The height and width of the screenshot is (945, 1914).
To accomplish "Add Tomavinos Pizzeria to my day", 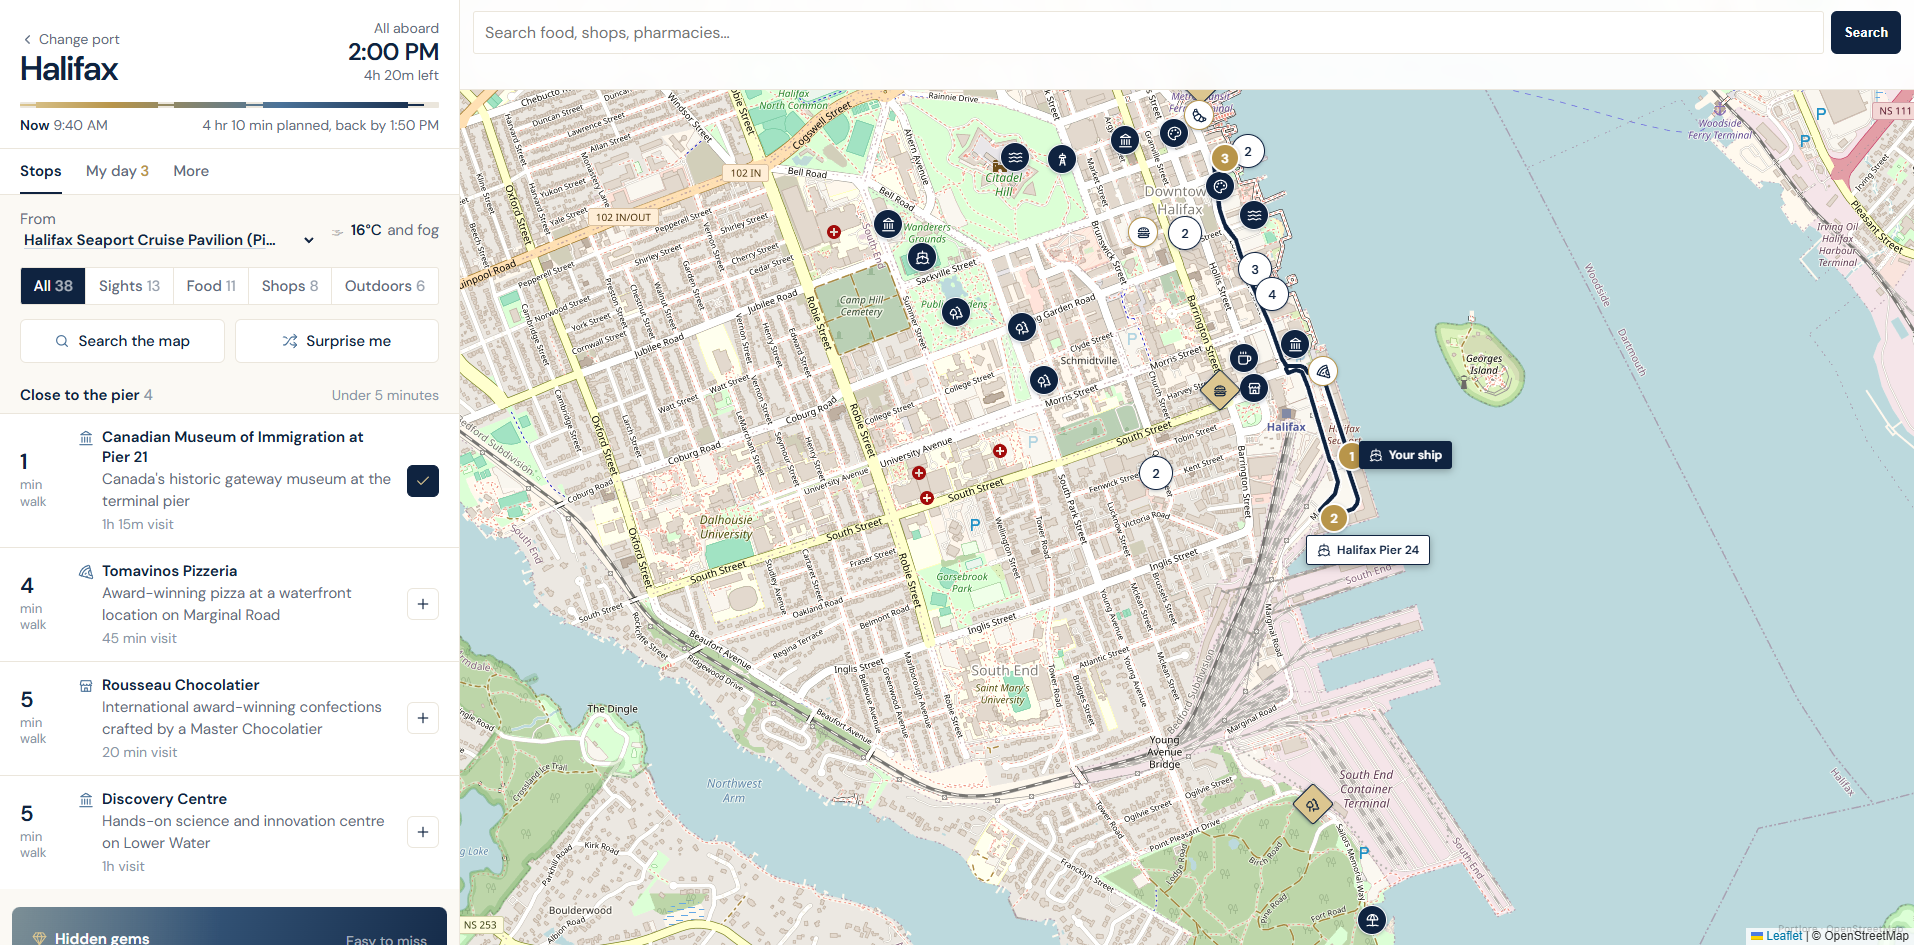I will click(423, 604).
